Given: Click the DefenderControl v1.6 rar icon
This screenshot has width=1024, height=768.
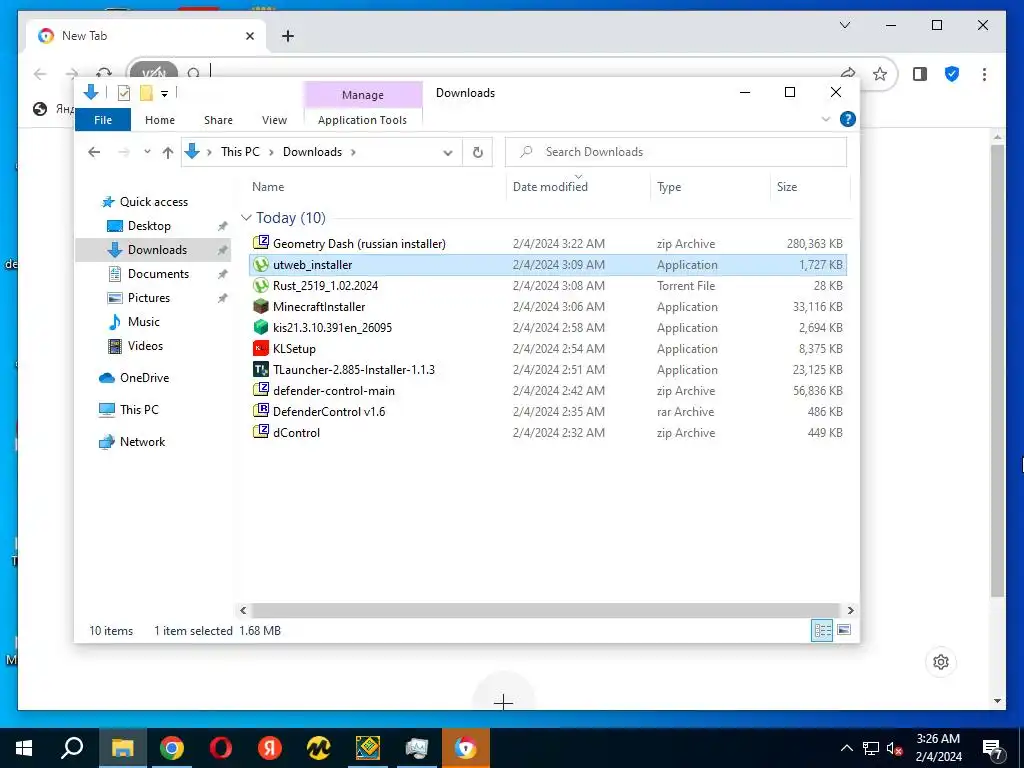Looking at the screenshot, I should [261, 411].
